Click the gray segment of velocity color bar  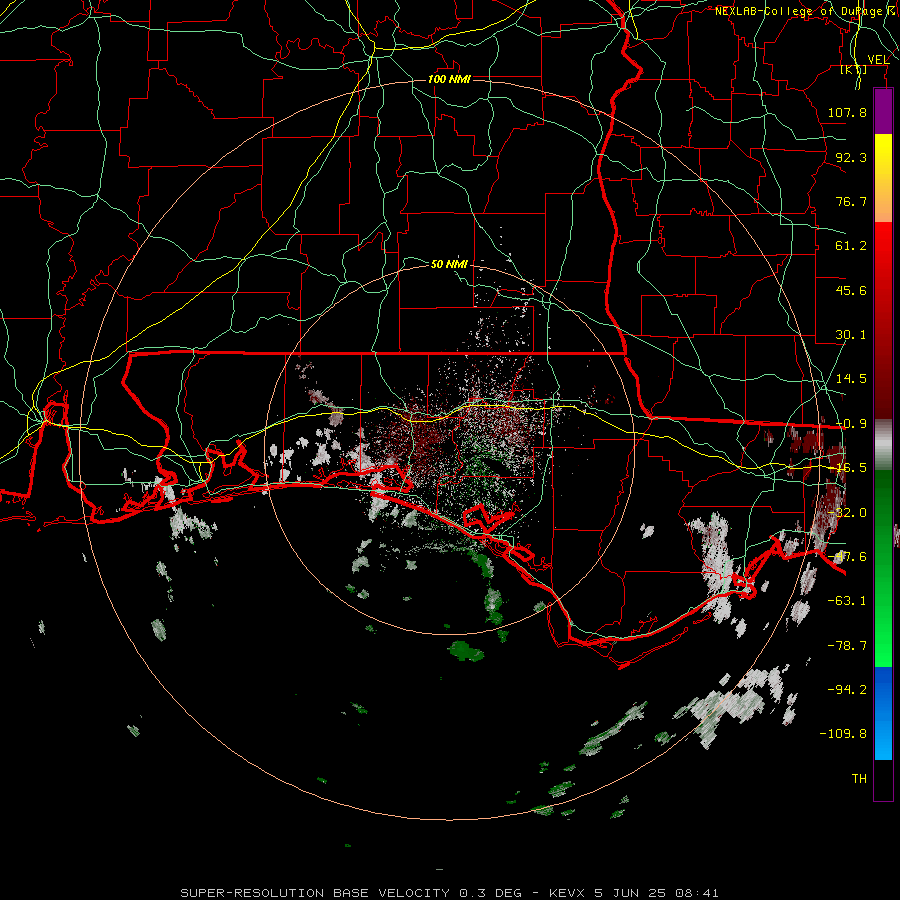pyautogui.click(x=883, y=445)
